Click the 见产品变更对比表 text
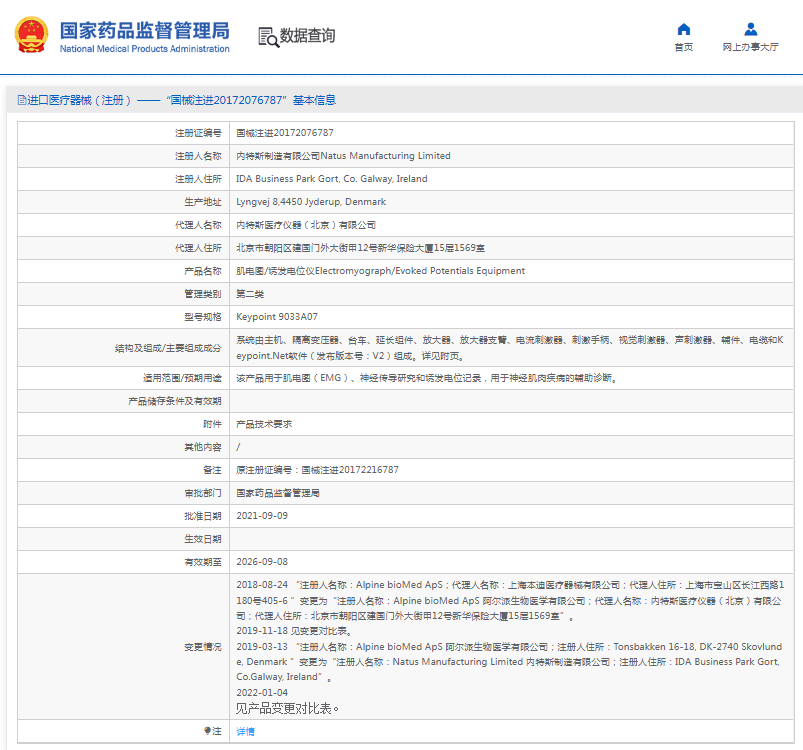This screenshot has height=750, width=803. pos(288,709)
